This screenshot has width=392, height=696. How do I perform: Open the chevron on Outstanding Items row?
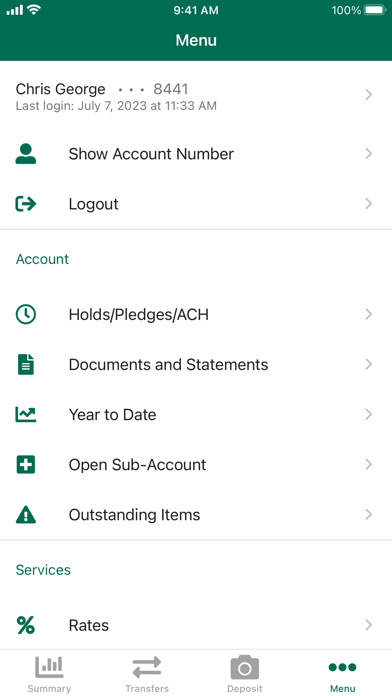coord(368,514)
